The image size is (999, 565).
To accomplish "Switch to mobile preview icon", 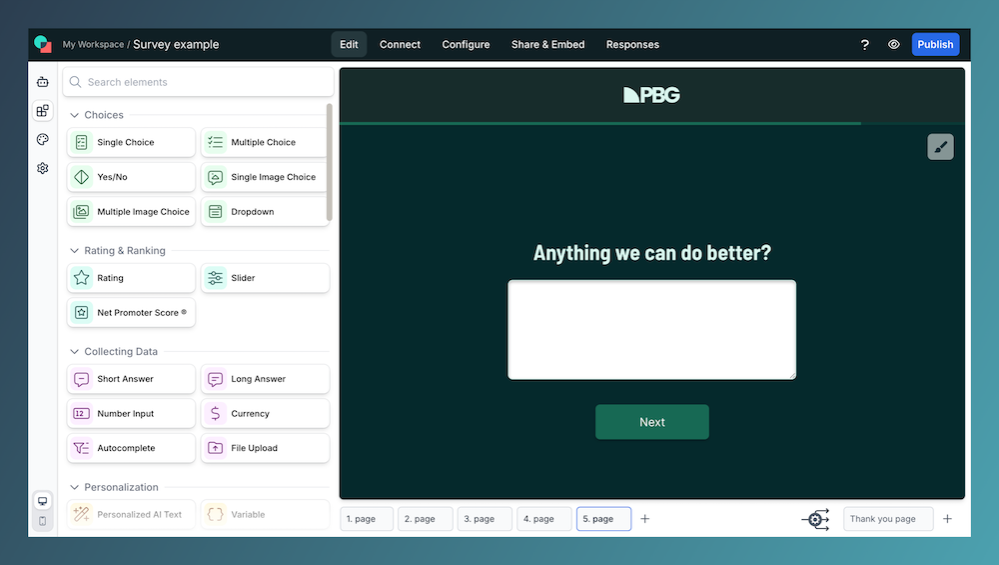I will coord(43,521).
